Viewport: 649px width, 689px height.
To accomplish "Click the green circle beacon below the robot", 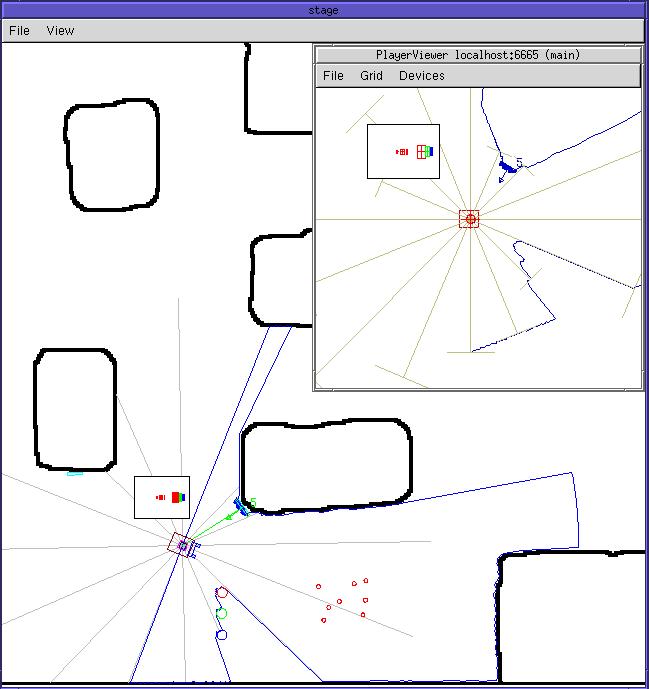I will coord(222,613).
